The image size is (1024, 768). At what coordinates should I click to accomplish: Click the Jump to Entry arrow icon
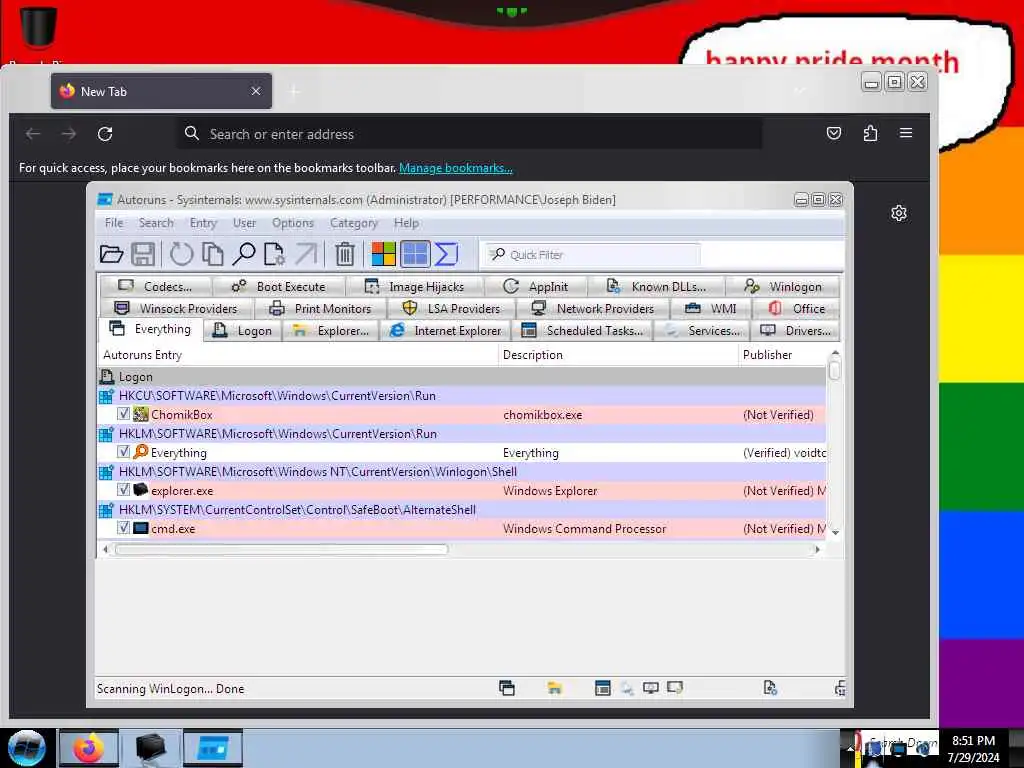pos(306,254)
